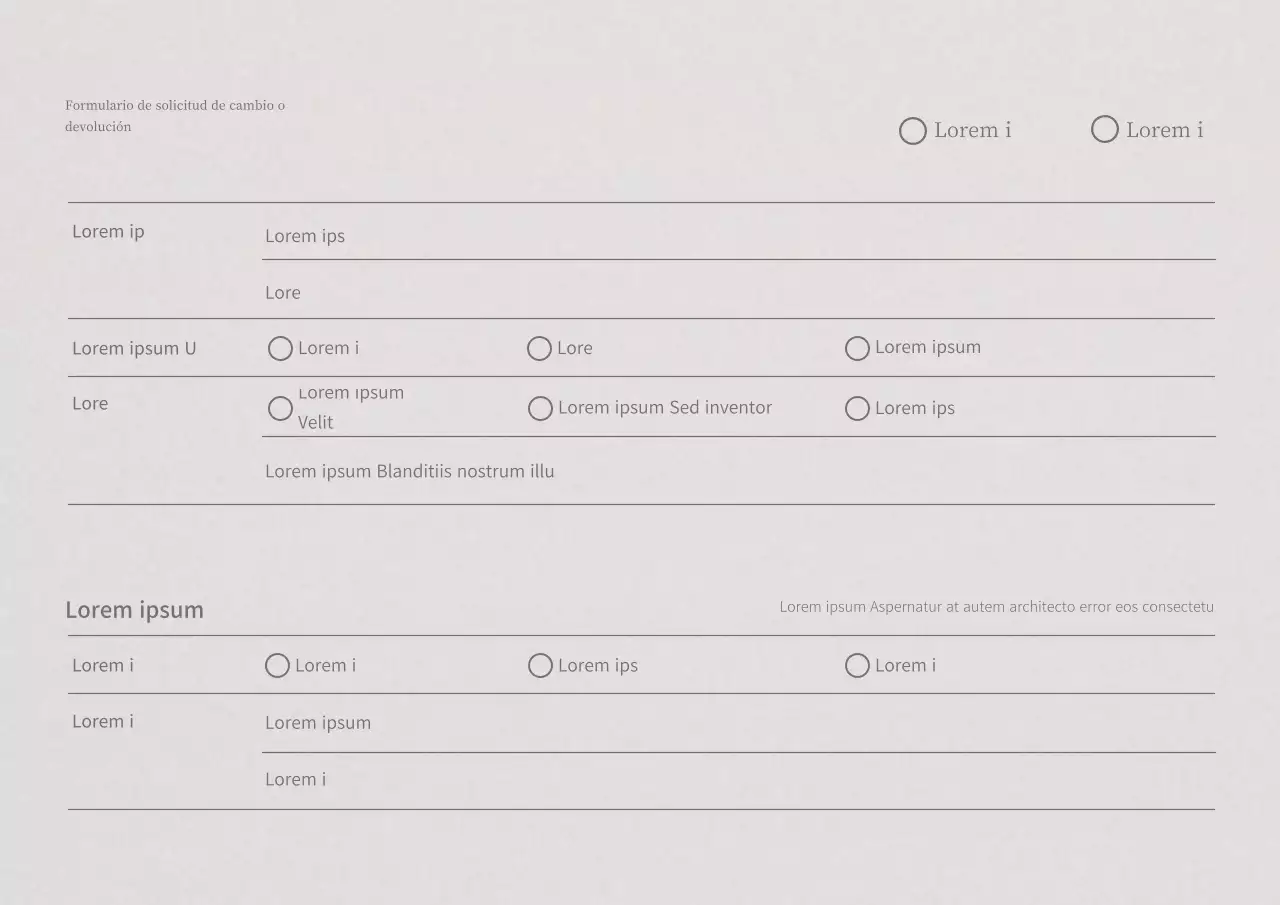Choose "Lore" radio in the Lorem ipsum U row
Screen dimensions: 1280x905
540,349
